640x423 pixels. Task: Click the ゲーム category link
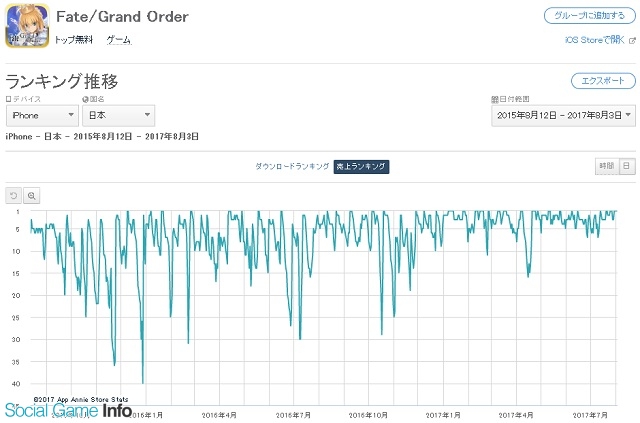[119, 40]
